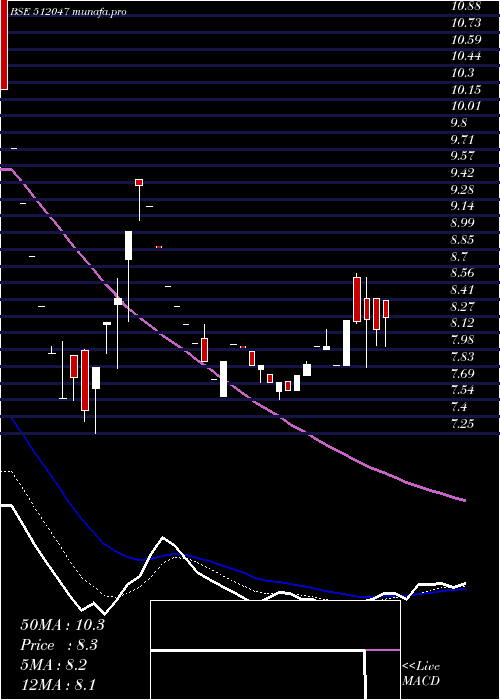Select the 9.71 price axis label
The height and width of the screenshot is (700, 500).
coord(462,140)
